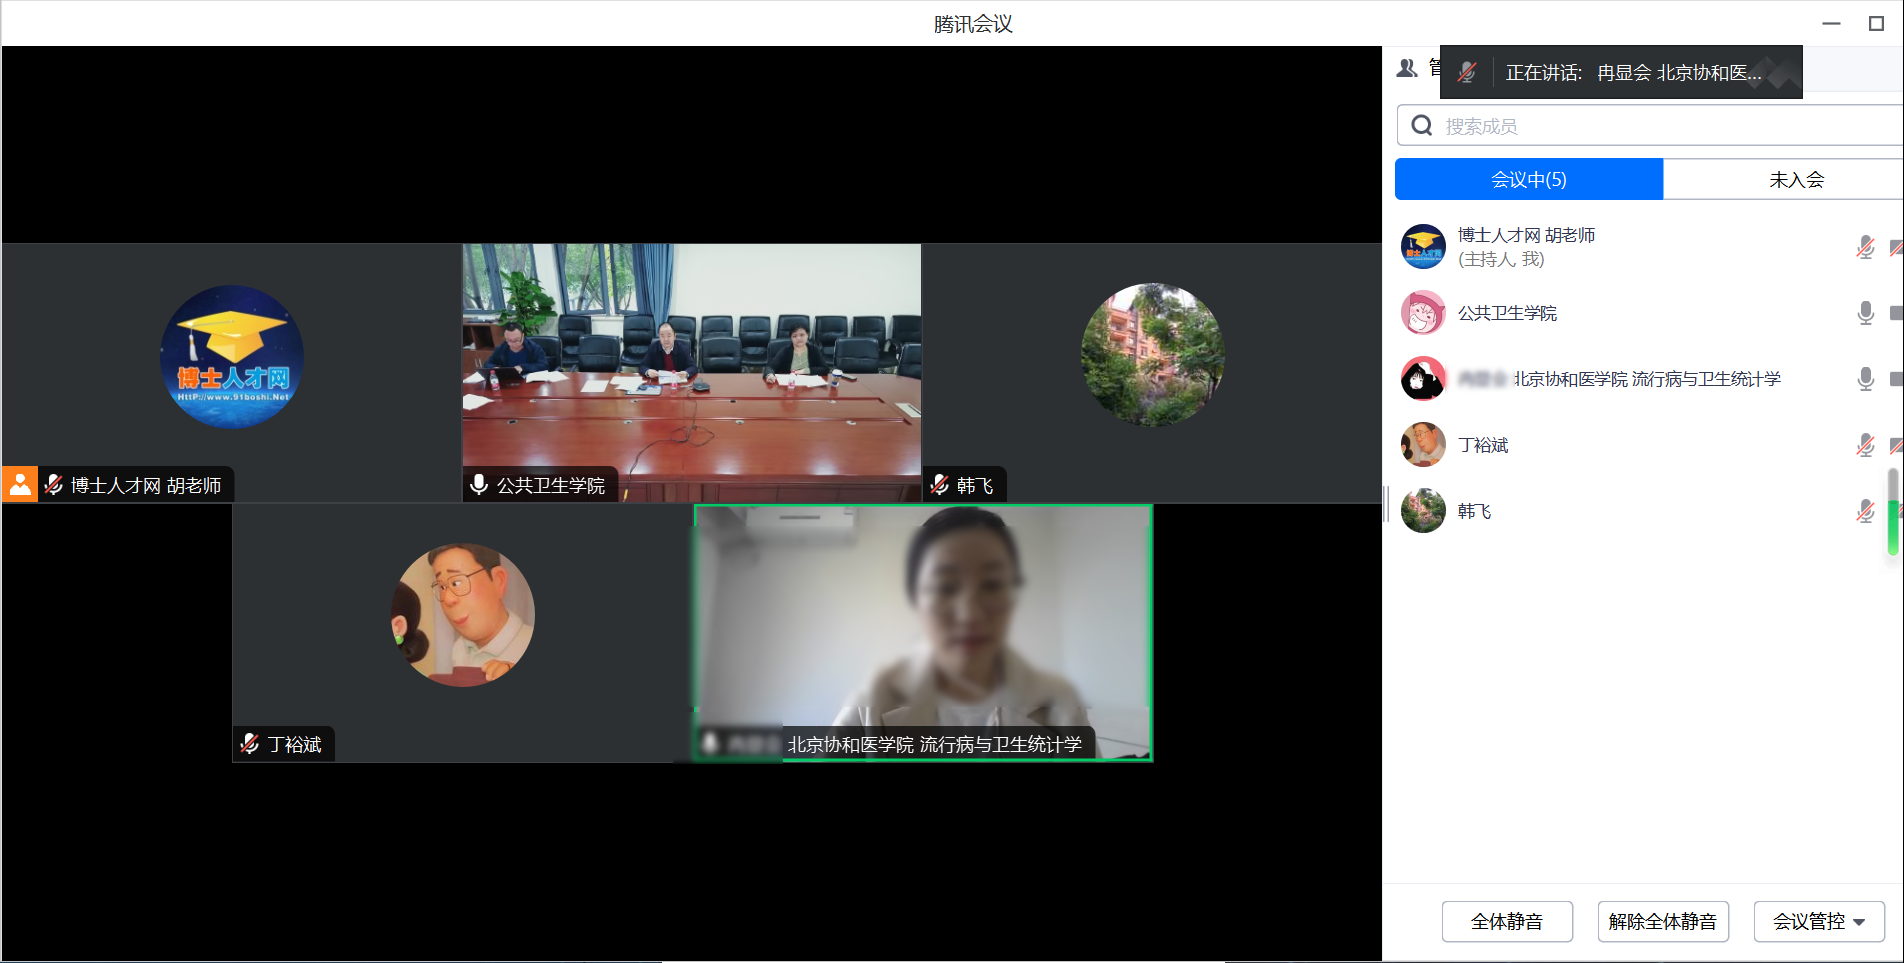Minimize the 腾讯会议 window

coord(1831,23)
